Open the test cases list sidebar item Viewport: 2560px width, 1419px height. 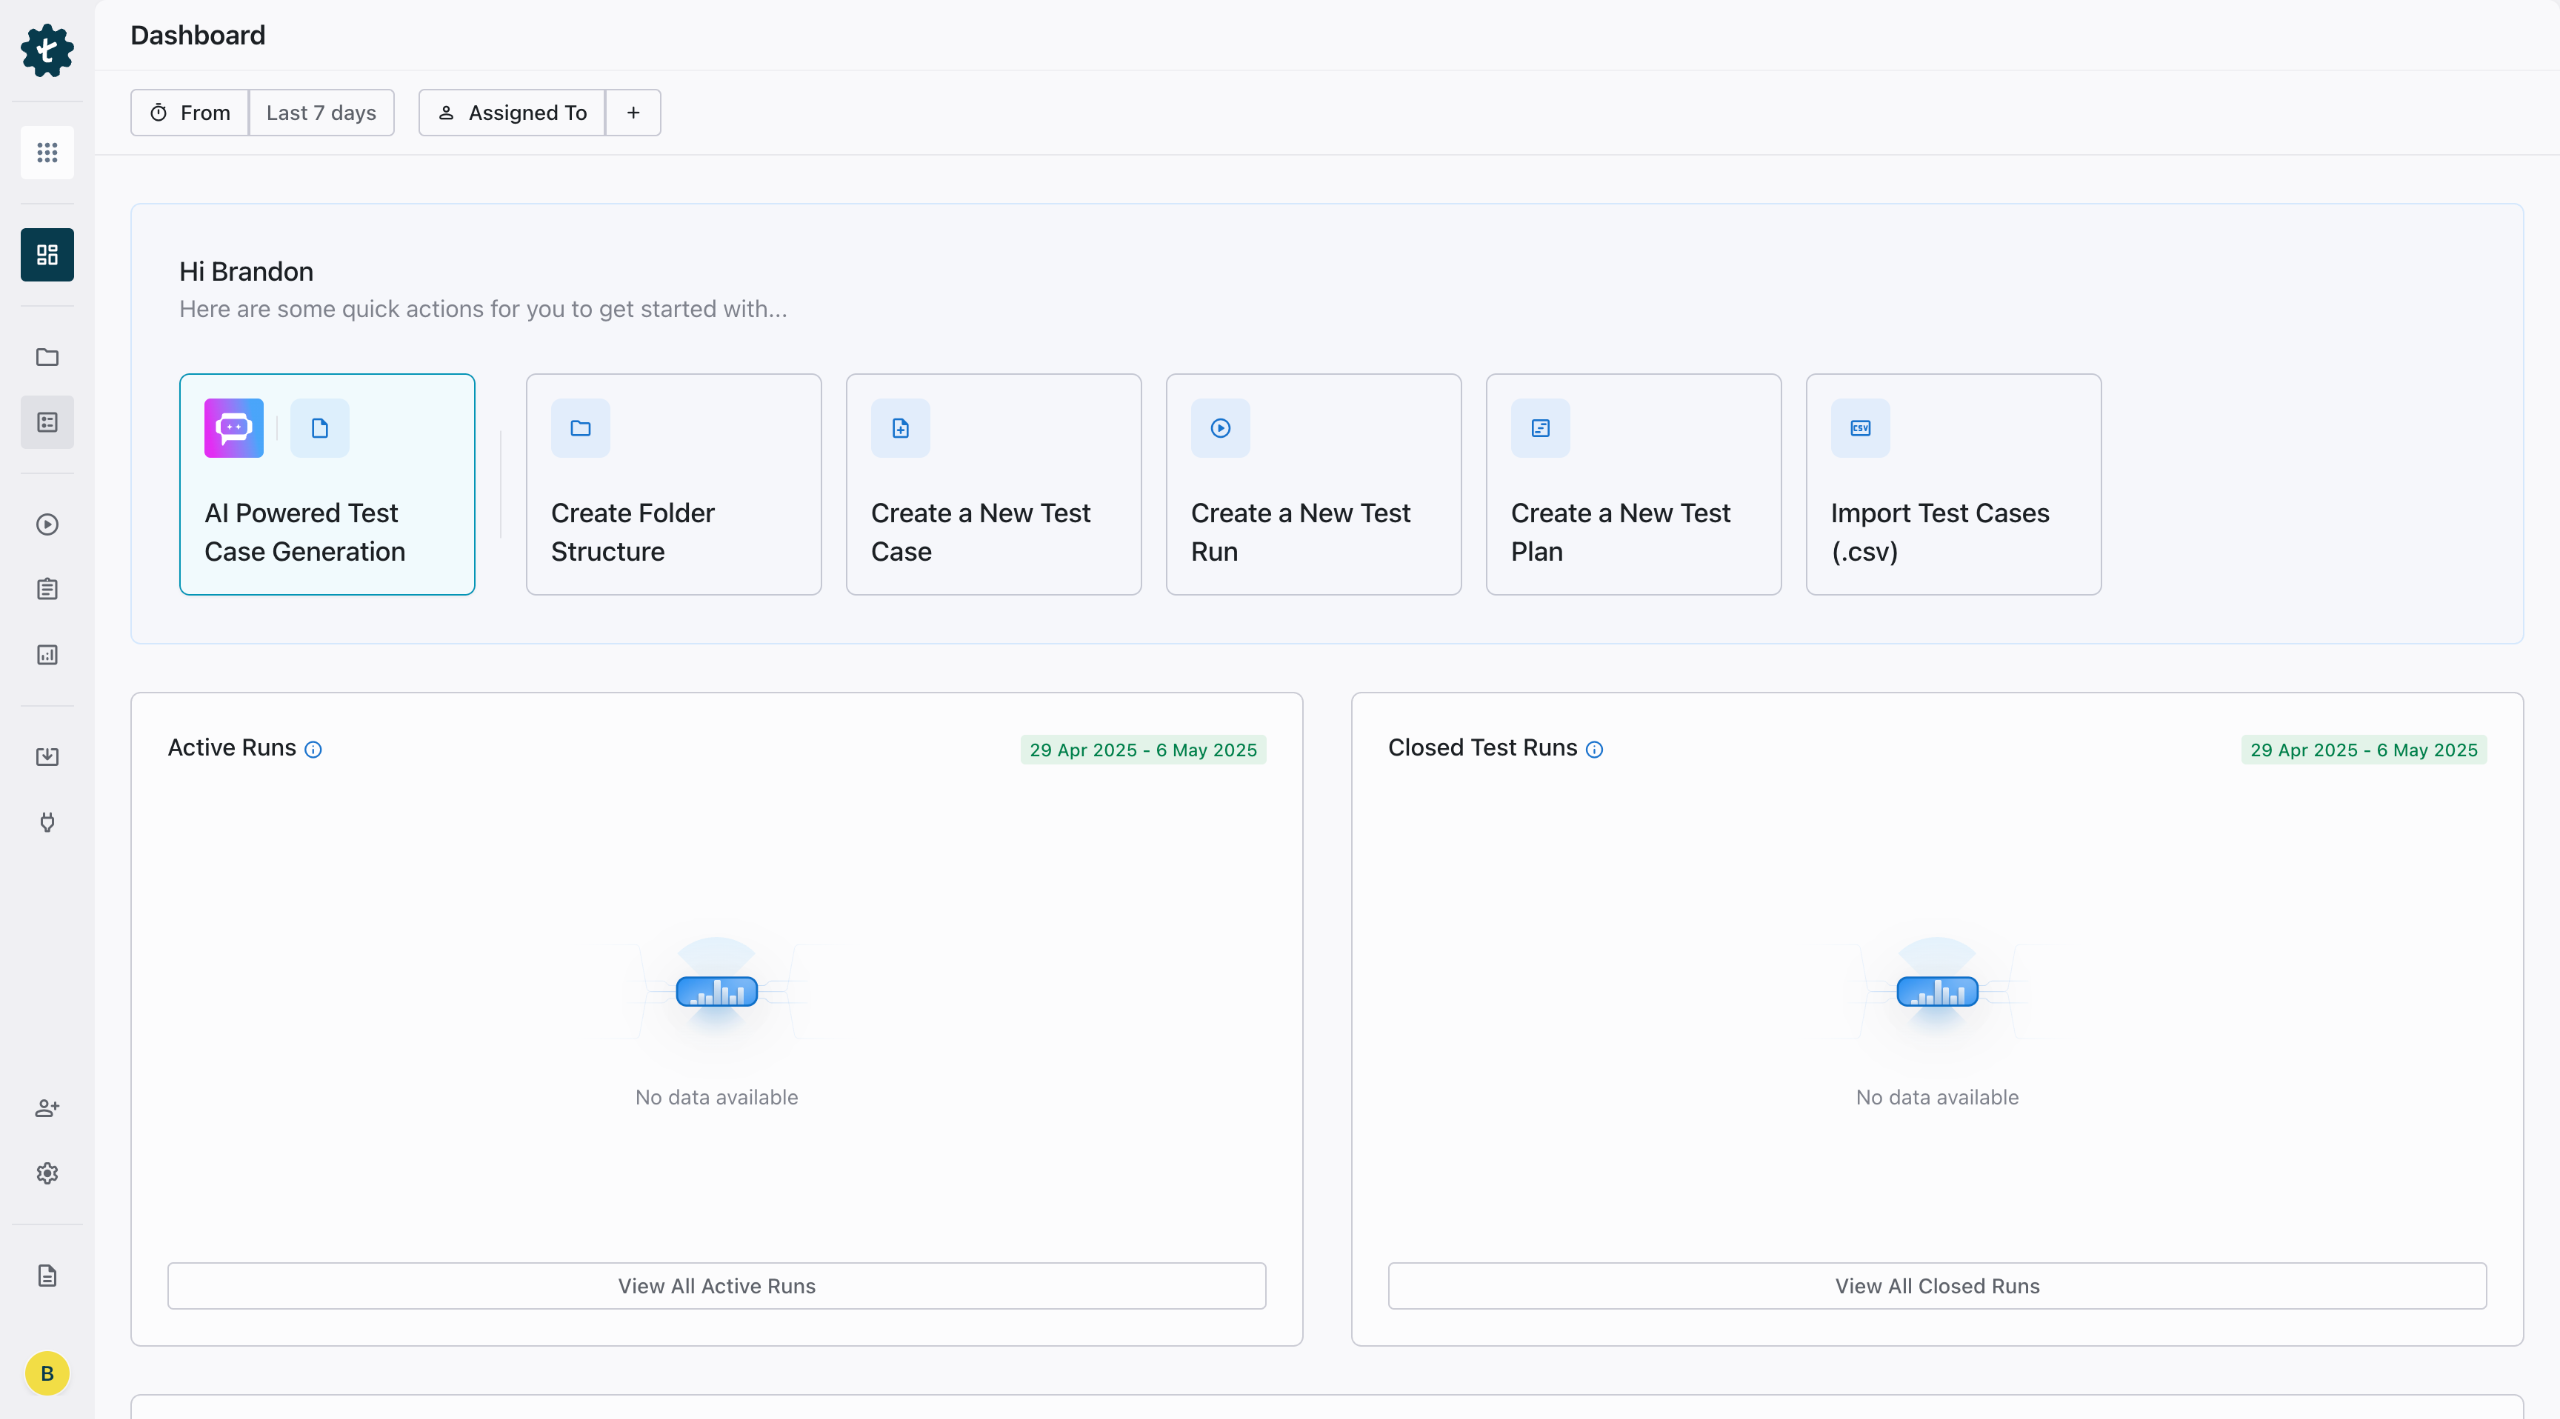click(47, 422)
